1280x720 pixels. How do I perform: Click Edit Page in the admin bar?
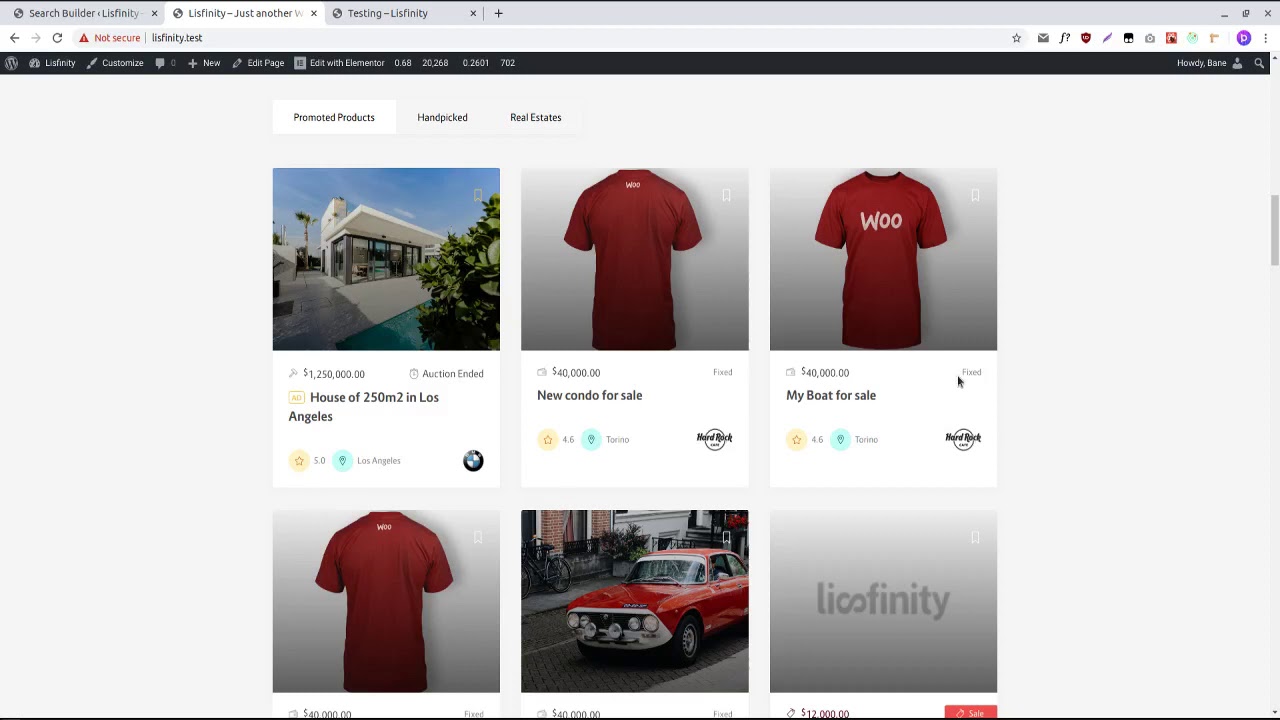[x=258, y=63]
